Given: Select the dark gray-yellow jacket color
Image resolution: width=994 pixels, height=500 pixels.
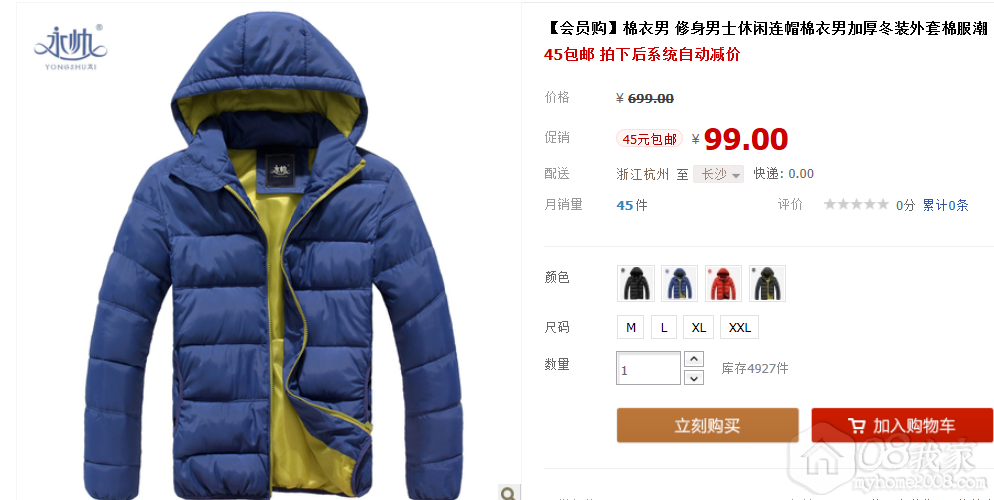Looking at the screenshot, I should pyautogui.click(x=767, y=283).
